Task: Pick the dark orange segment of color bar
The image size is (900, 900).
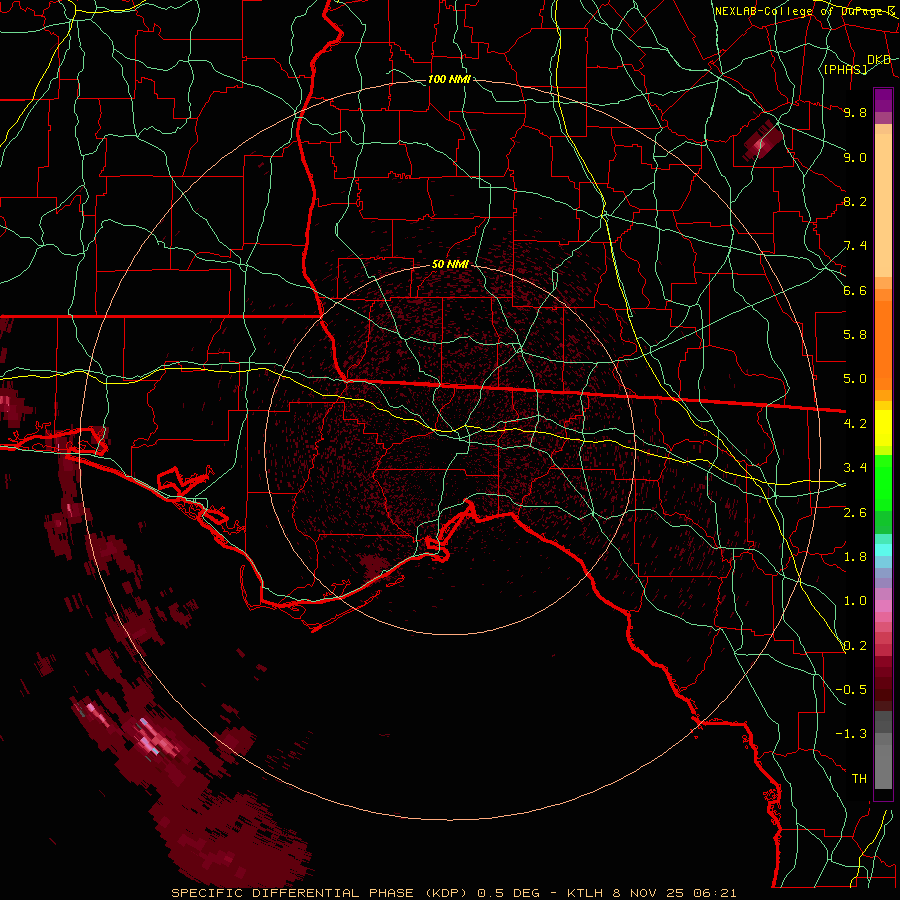Action: (x=883, y=344)
